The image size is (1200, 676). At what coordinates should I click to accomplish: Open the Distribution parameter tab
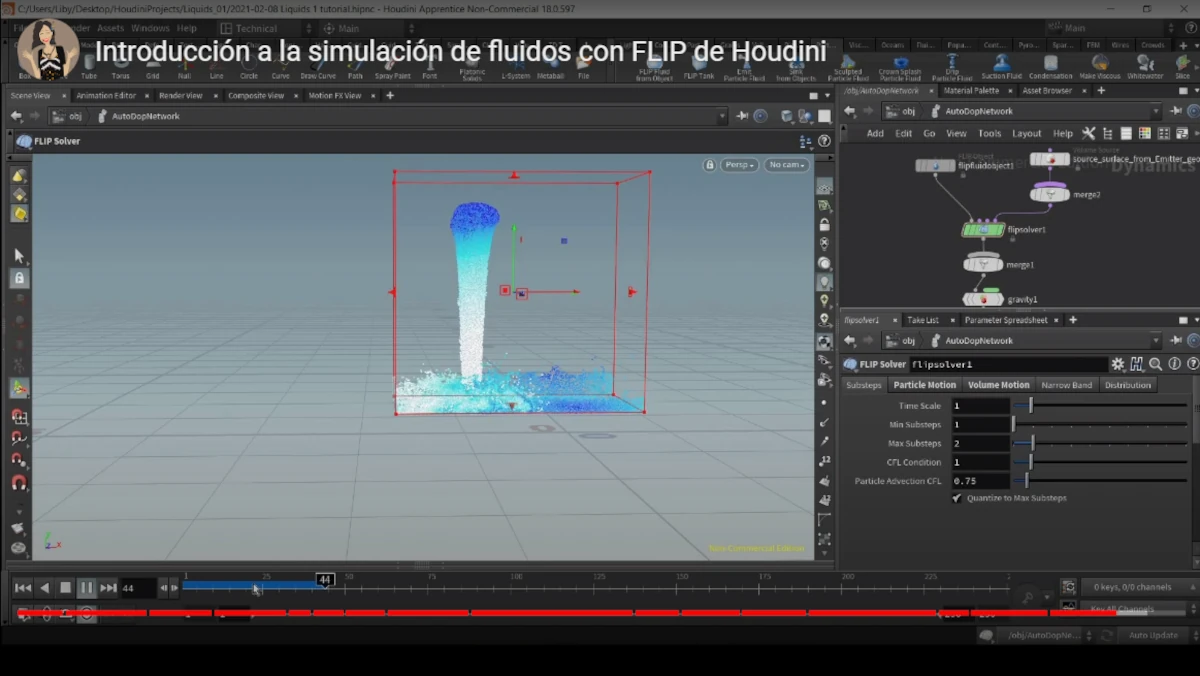coord(1128,385)
